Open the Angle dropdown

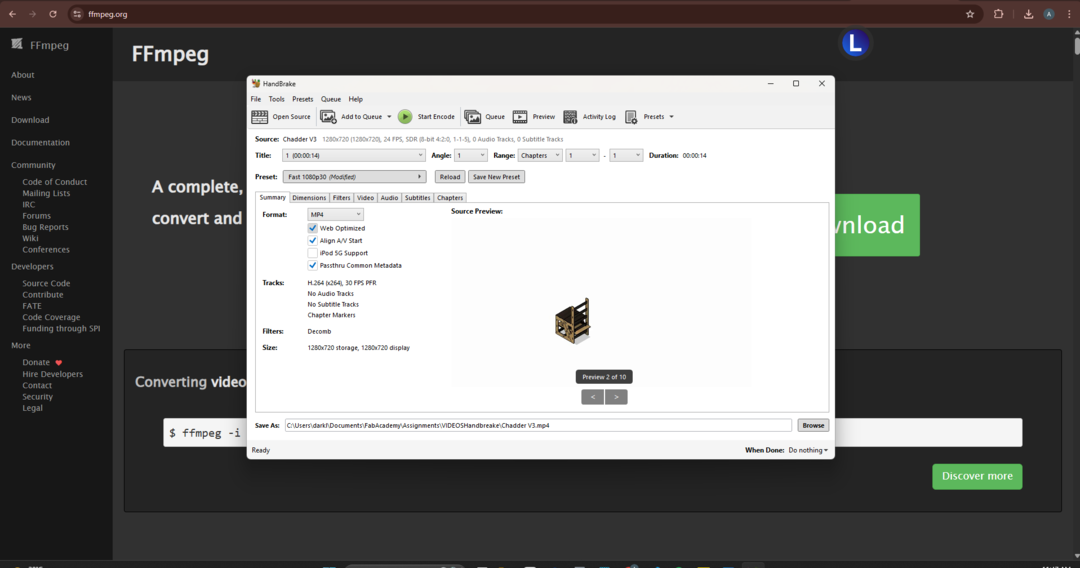point(471,156)
